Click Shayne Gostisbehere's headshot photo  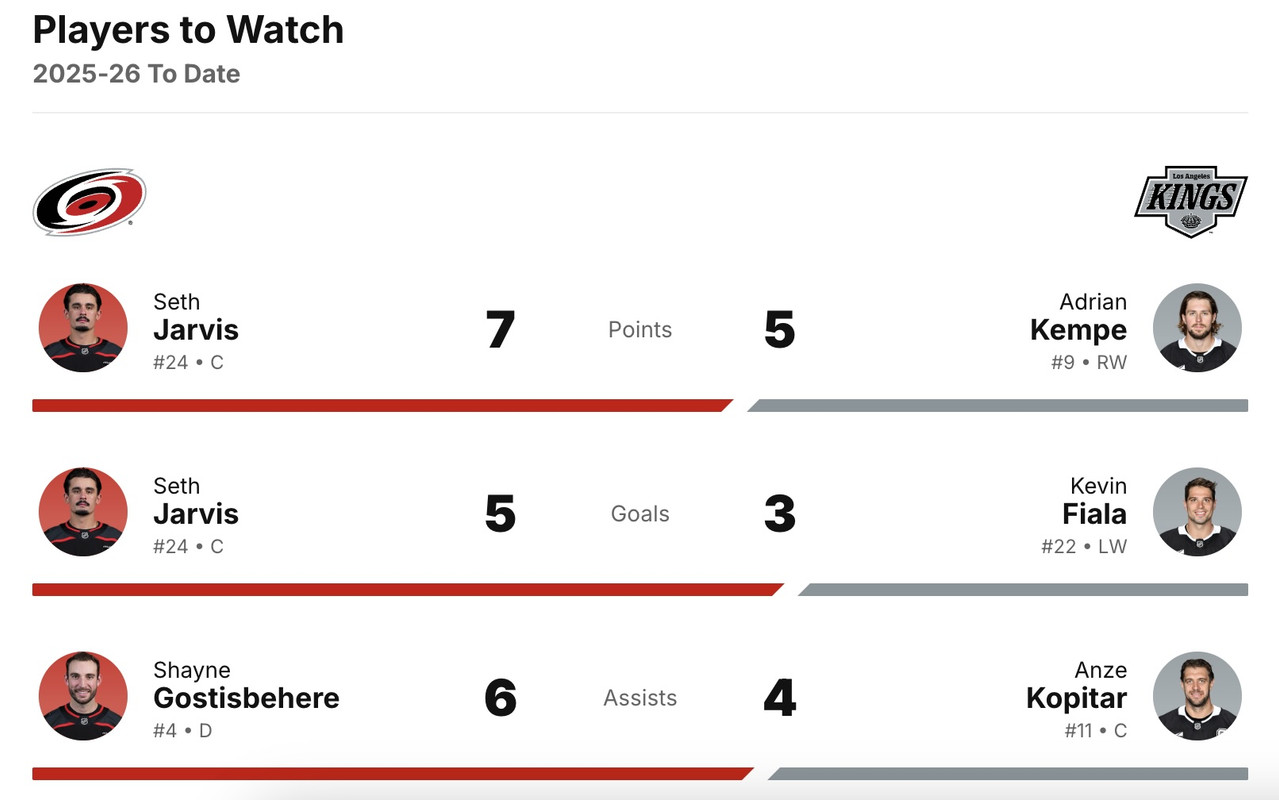pos(83,696)
